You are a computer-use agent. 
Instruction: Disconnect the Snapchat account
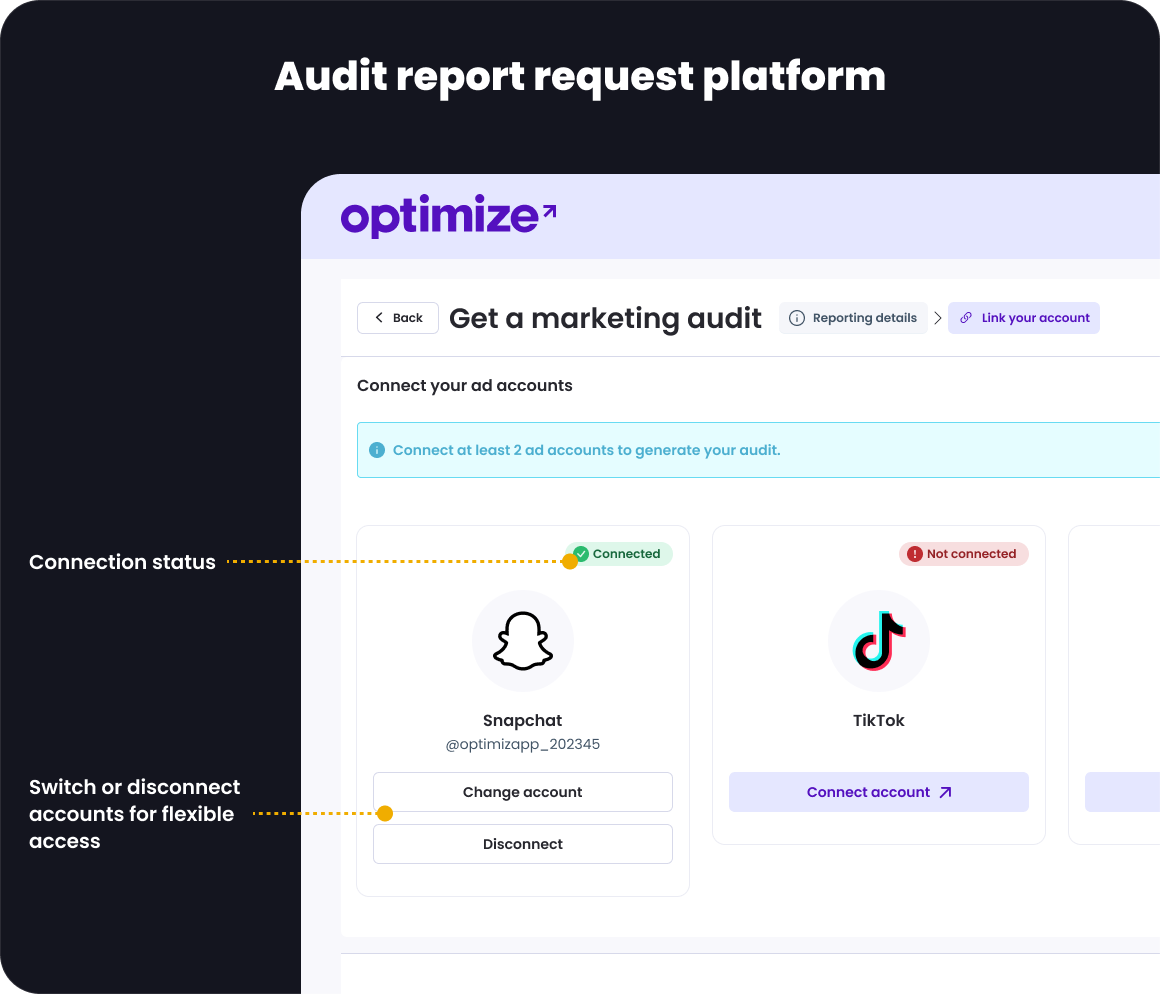pyautogui.click(x=522, y=844)
